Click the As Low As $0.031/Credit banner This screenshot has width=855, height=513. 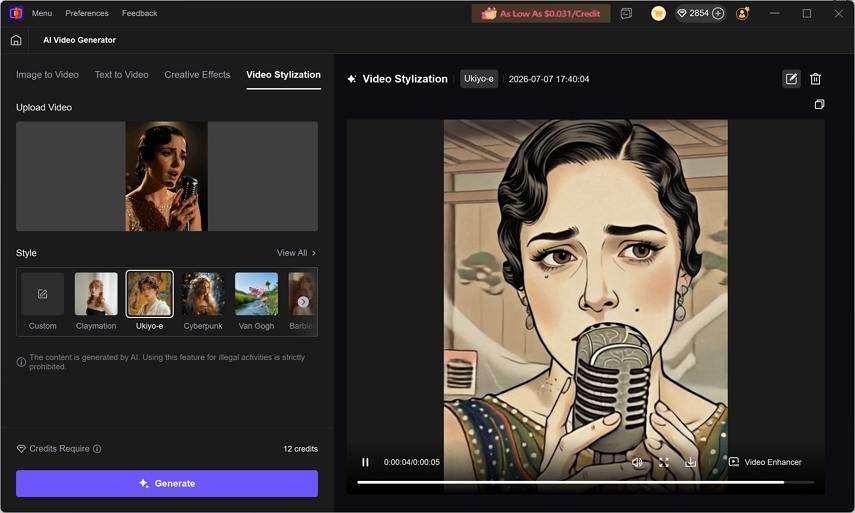(541, 14)
